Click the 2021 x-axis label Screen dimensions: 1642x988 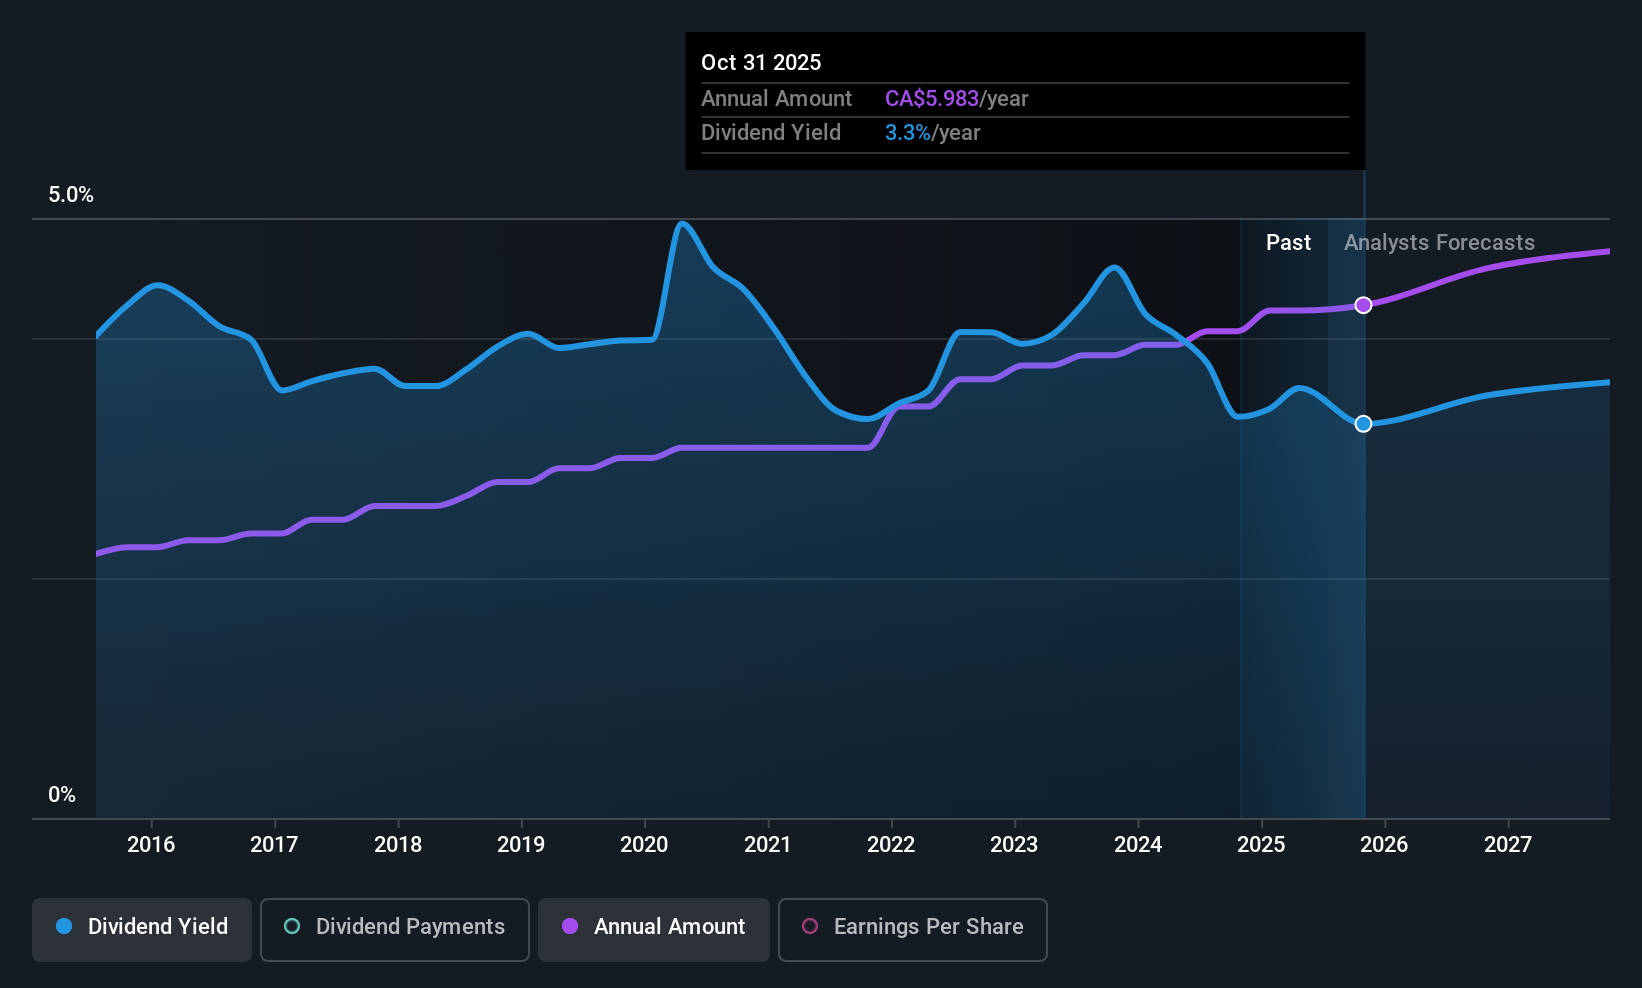768,845
